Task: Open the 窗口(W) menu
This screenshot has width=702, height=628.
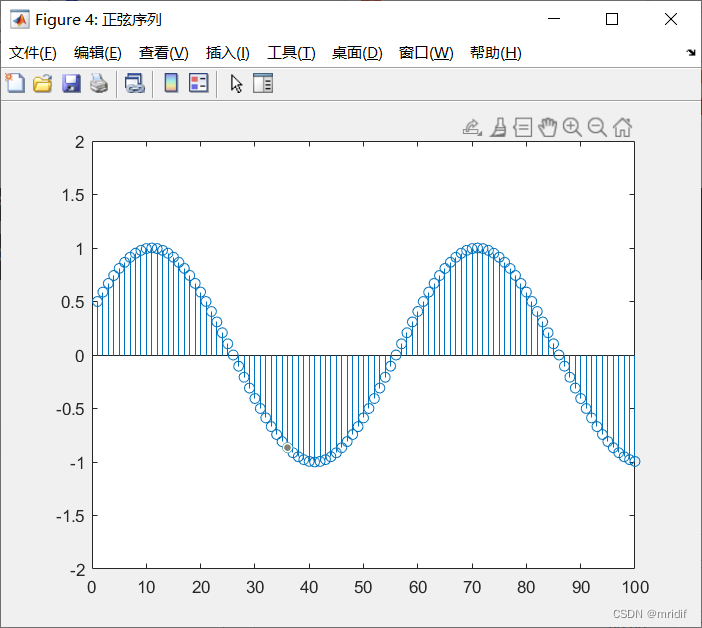Action: (x=426, y=53)
